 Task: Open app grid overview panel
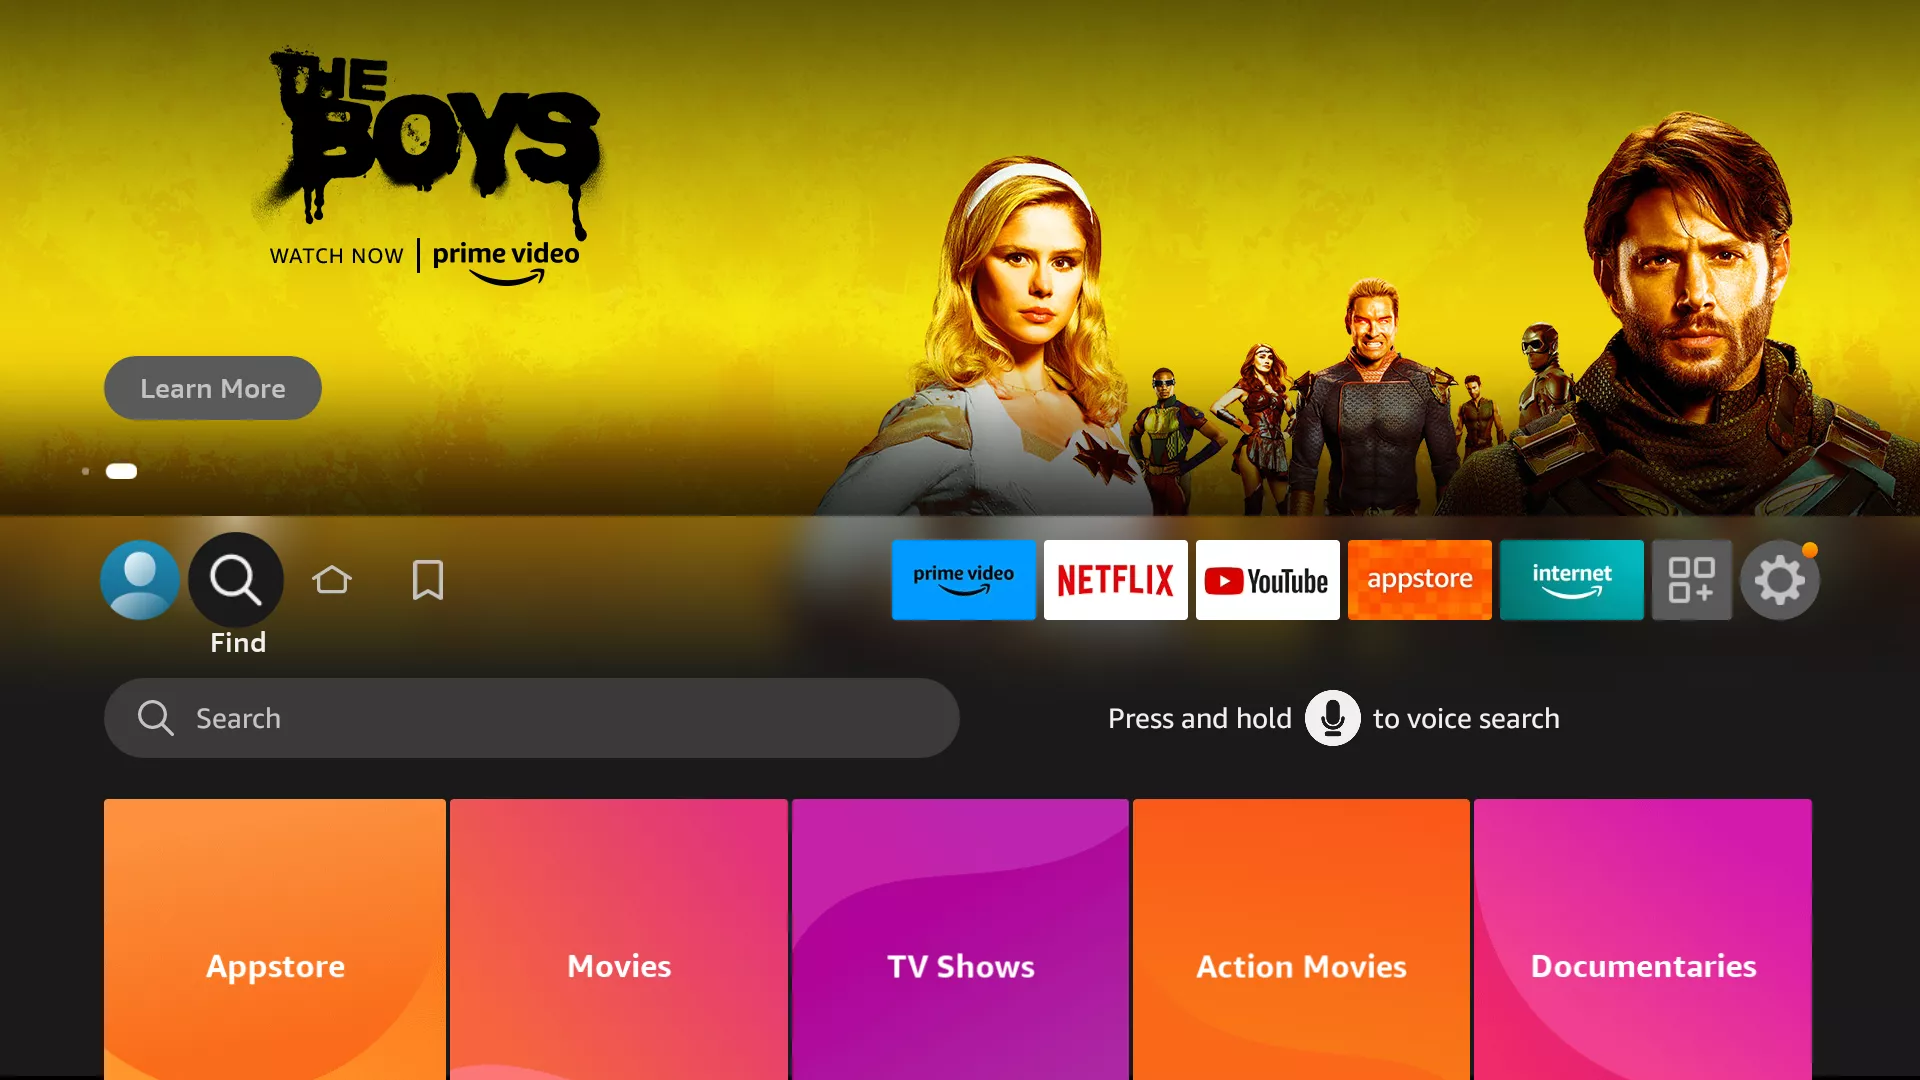(1689, 579)
